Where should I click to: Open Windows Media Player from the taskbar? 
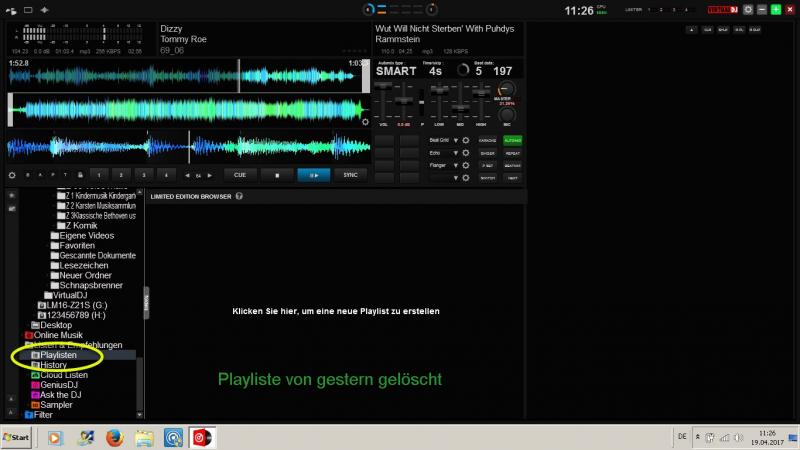pyautogui.click(x=56, y=438)
